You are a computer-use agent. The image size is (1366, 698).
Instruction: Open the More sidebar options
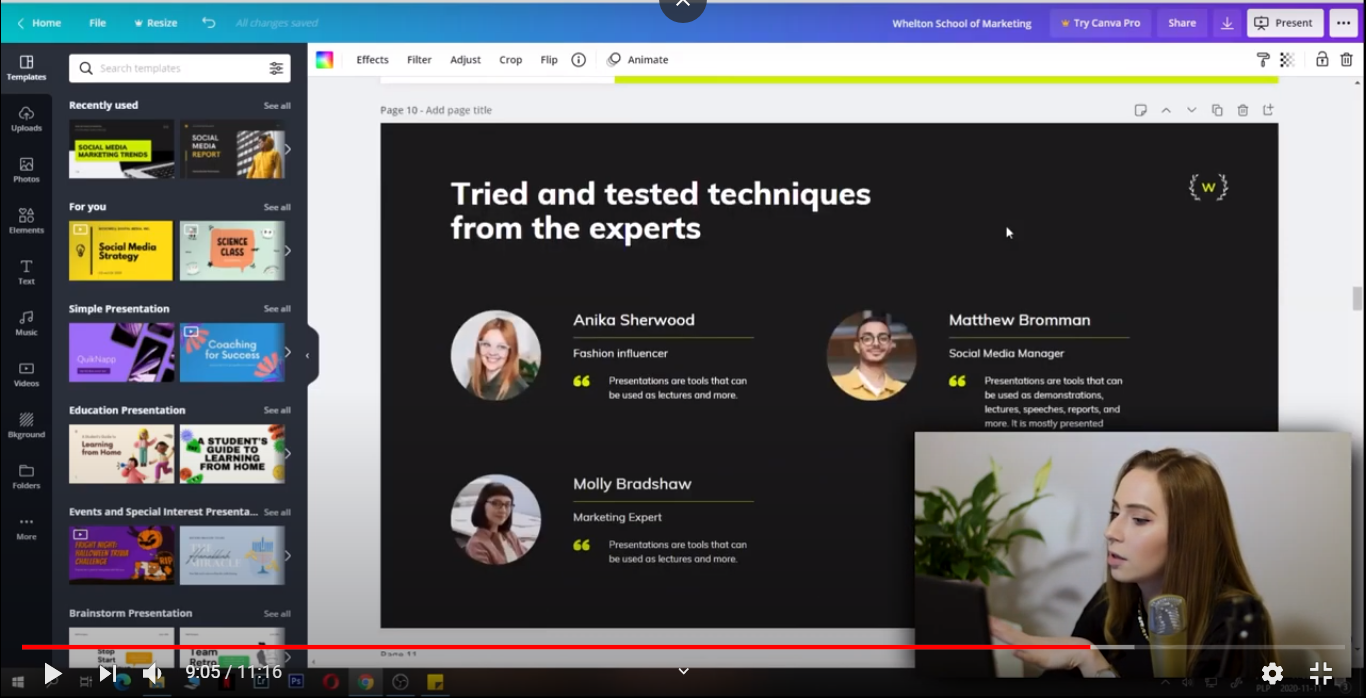click(x=26, y=527)
